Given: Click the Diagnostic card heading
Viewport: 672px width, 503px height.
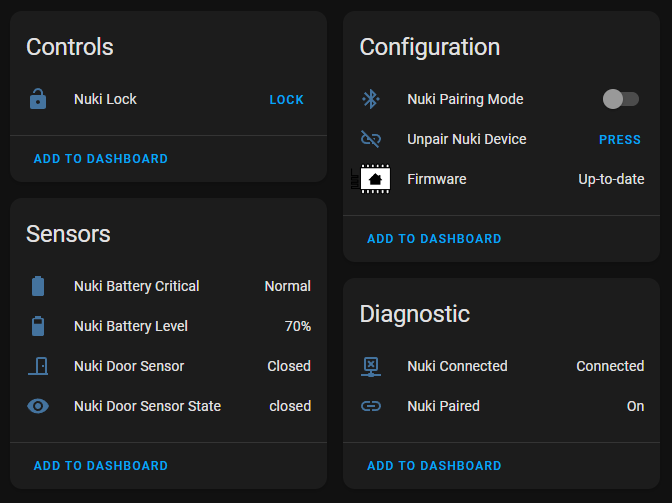Looking at the screenshot, I should point(414,314).
